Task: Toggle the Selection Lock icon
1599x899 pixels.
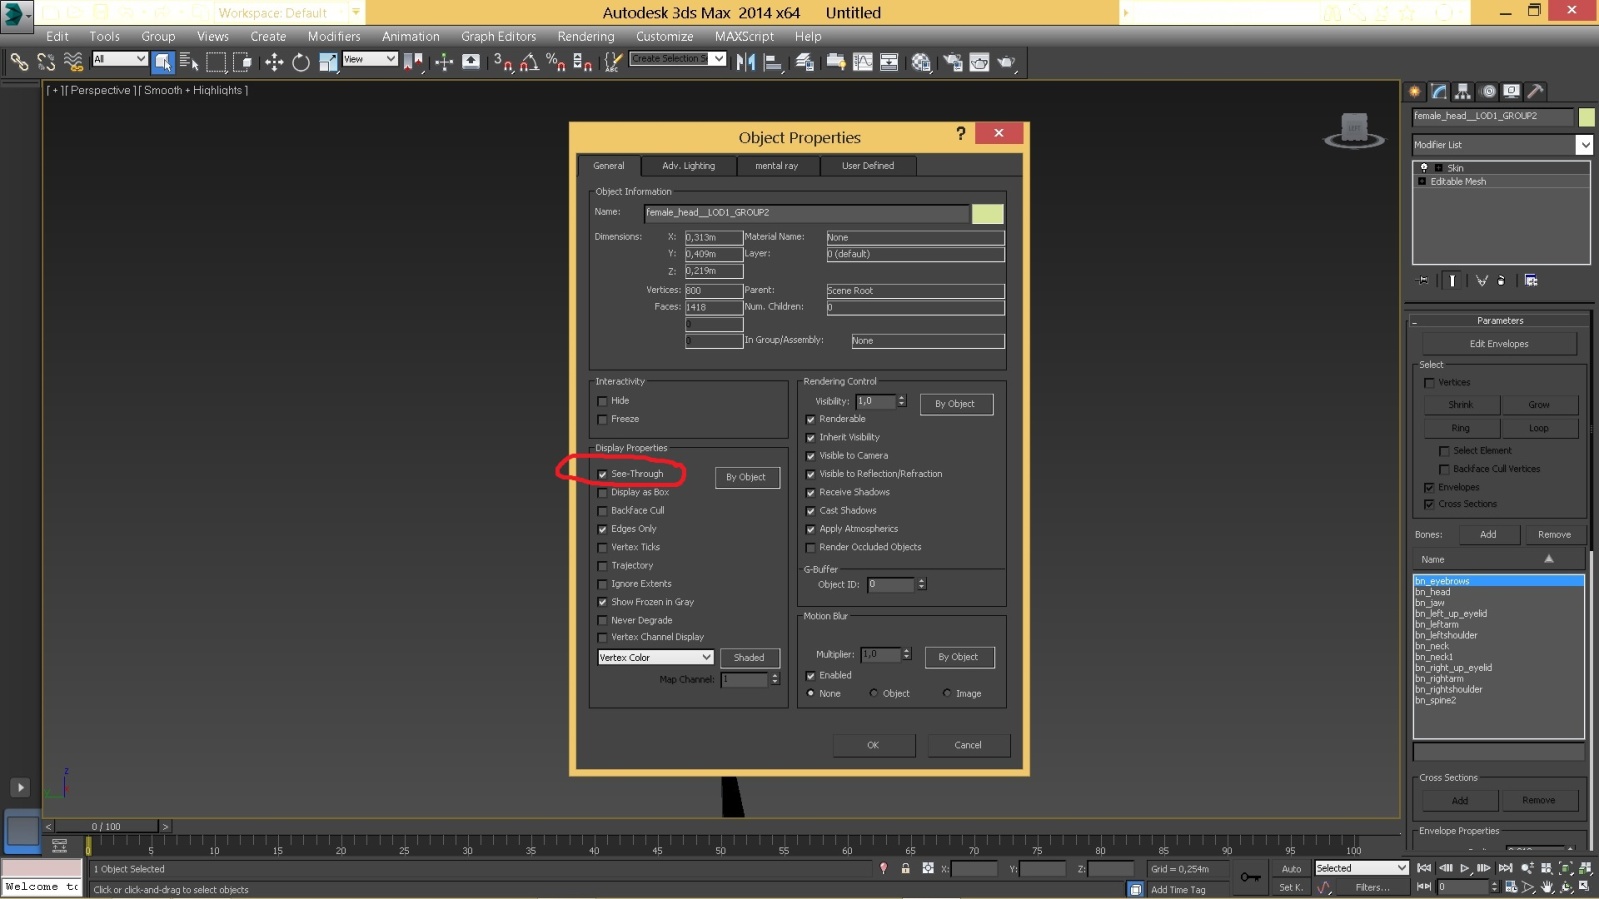Action: (905, 869)
